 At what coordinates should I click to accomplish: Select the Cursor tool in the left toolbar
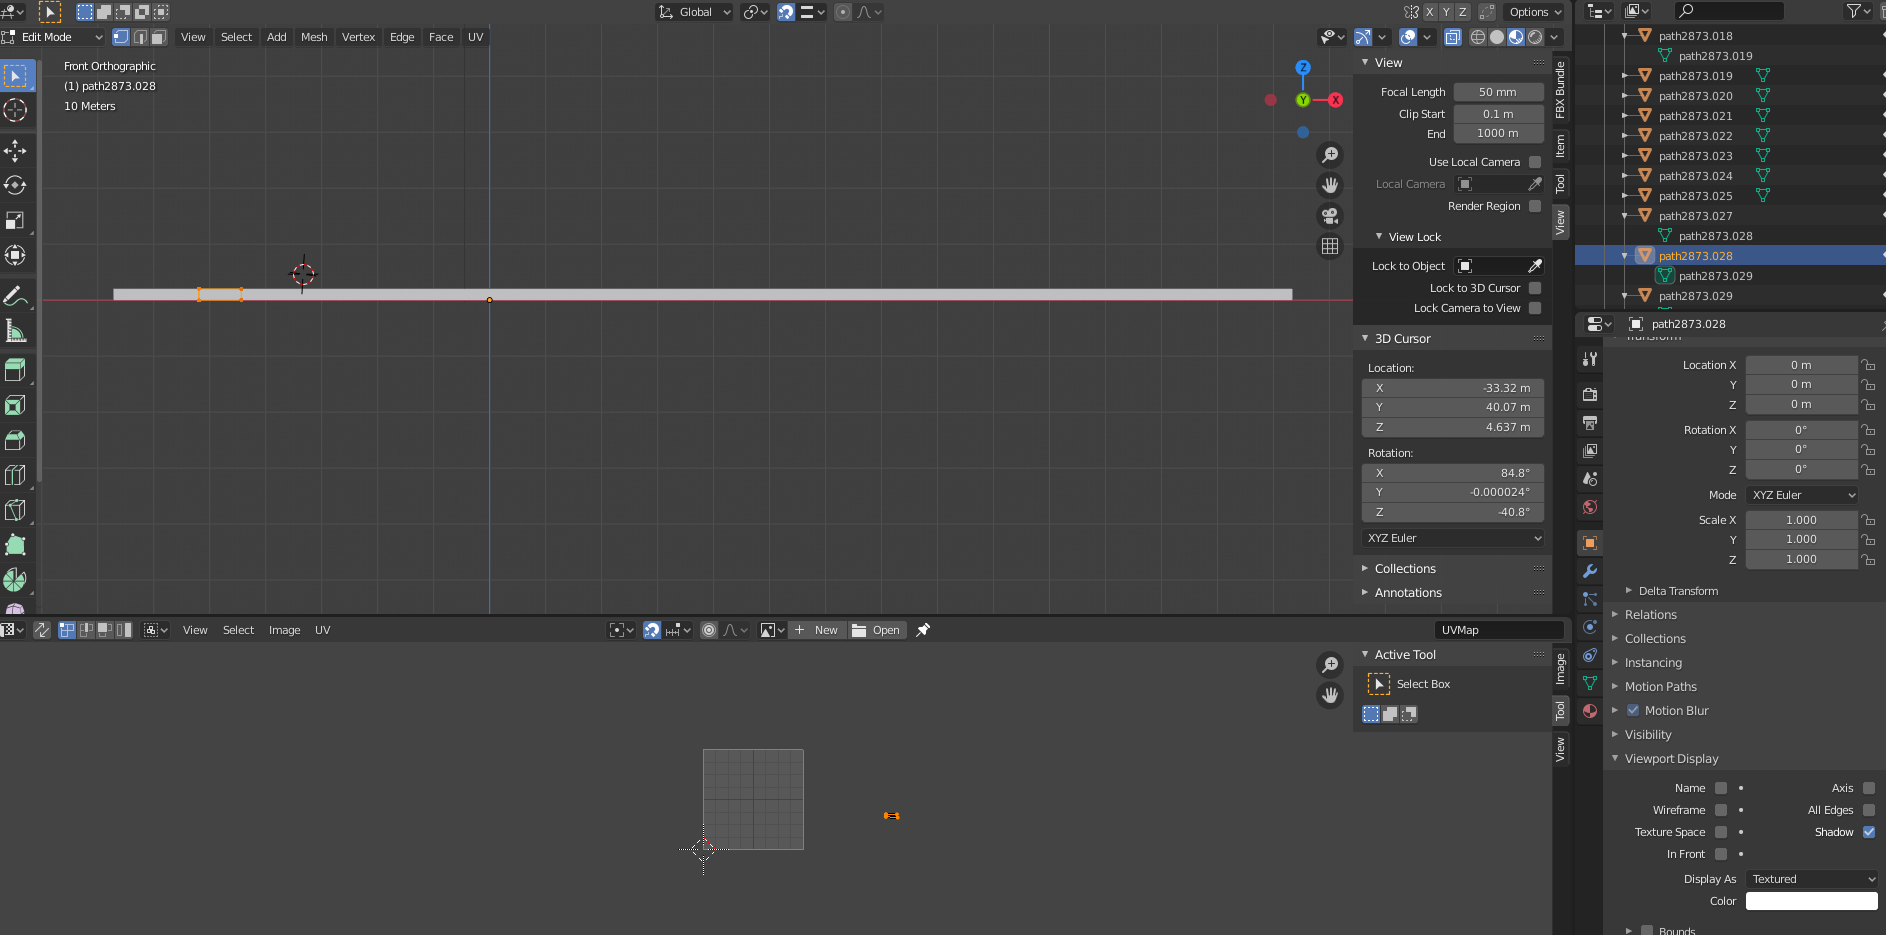15,110
